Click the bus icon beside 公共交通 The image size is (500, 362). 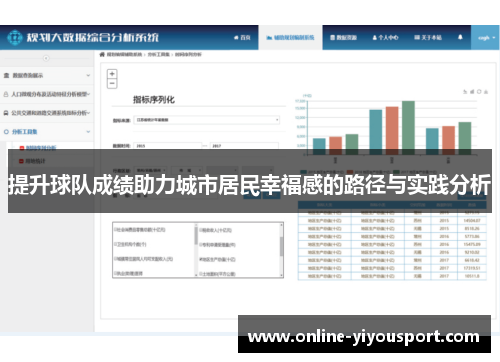6,113
